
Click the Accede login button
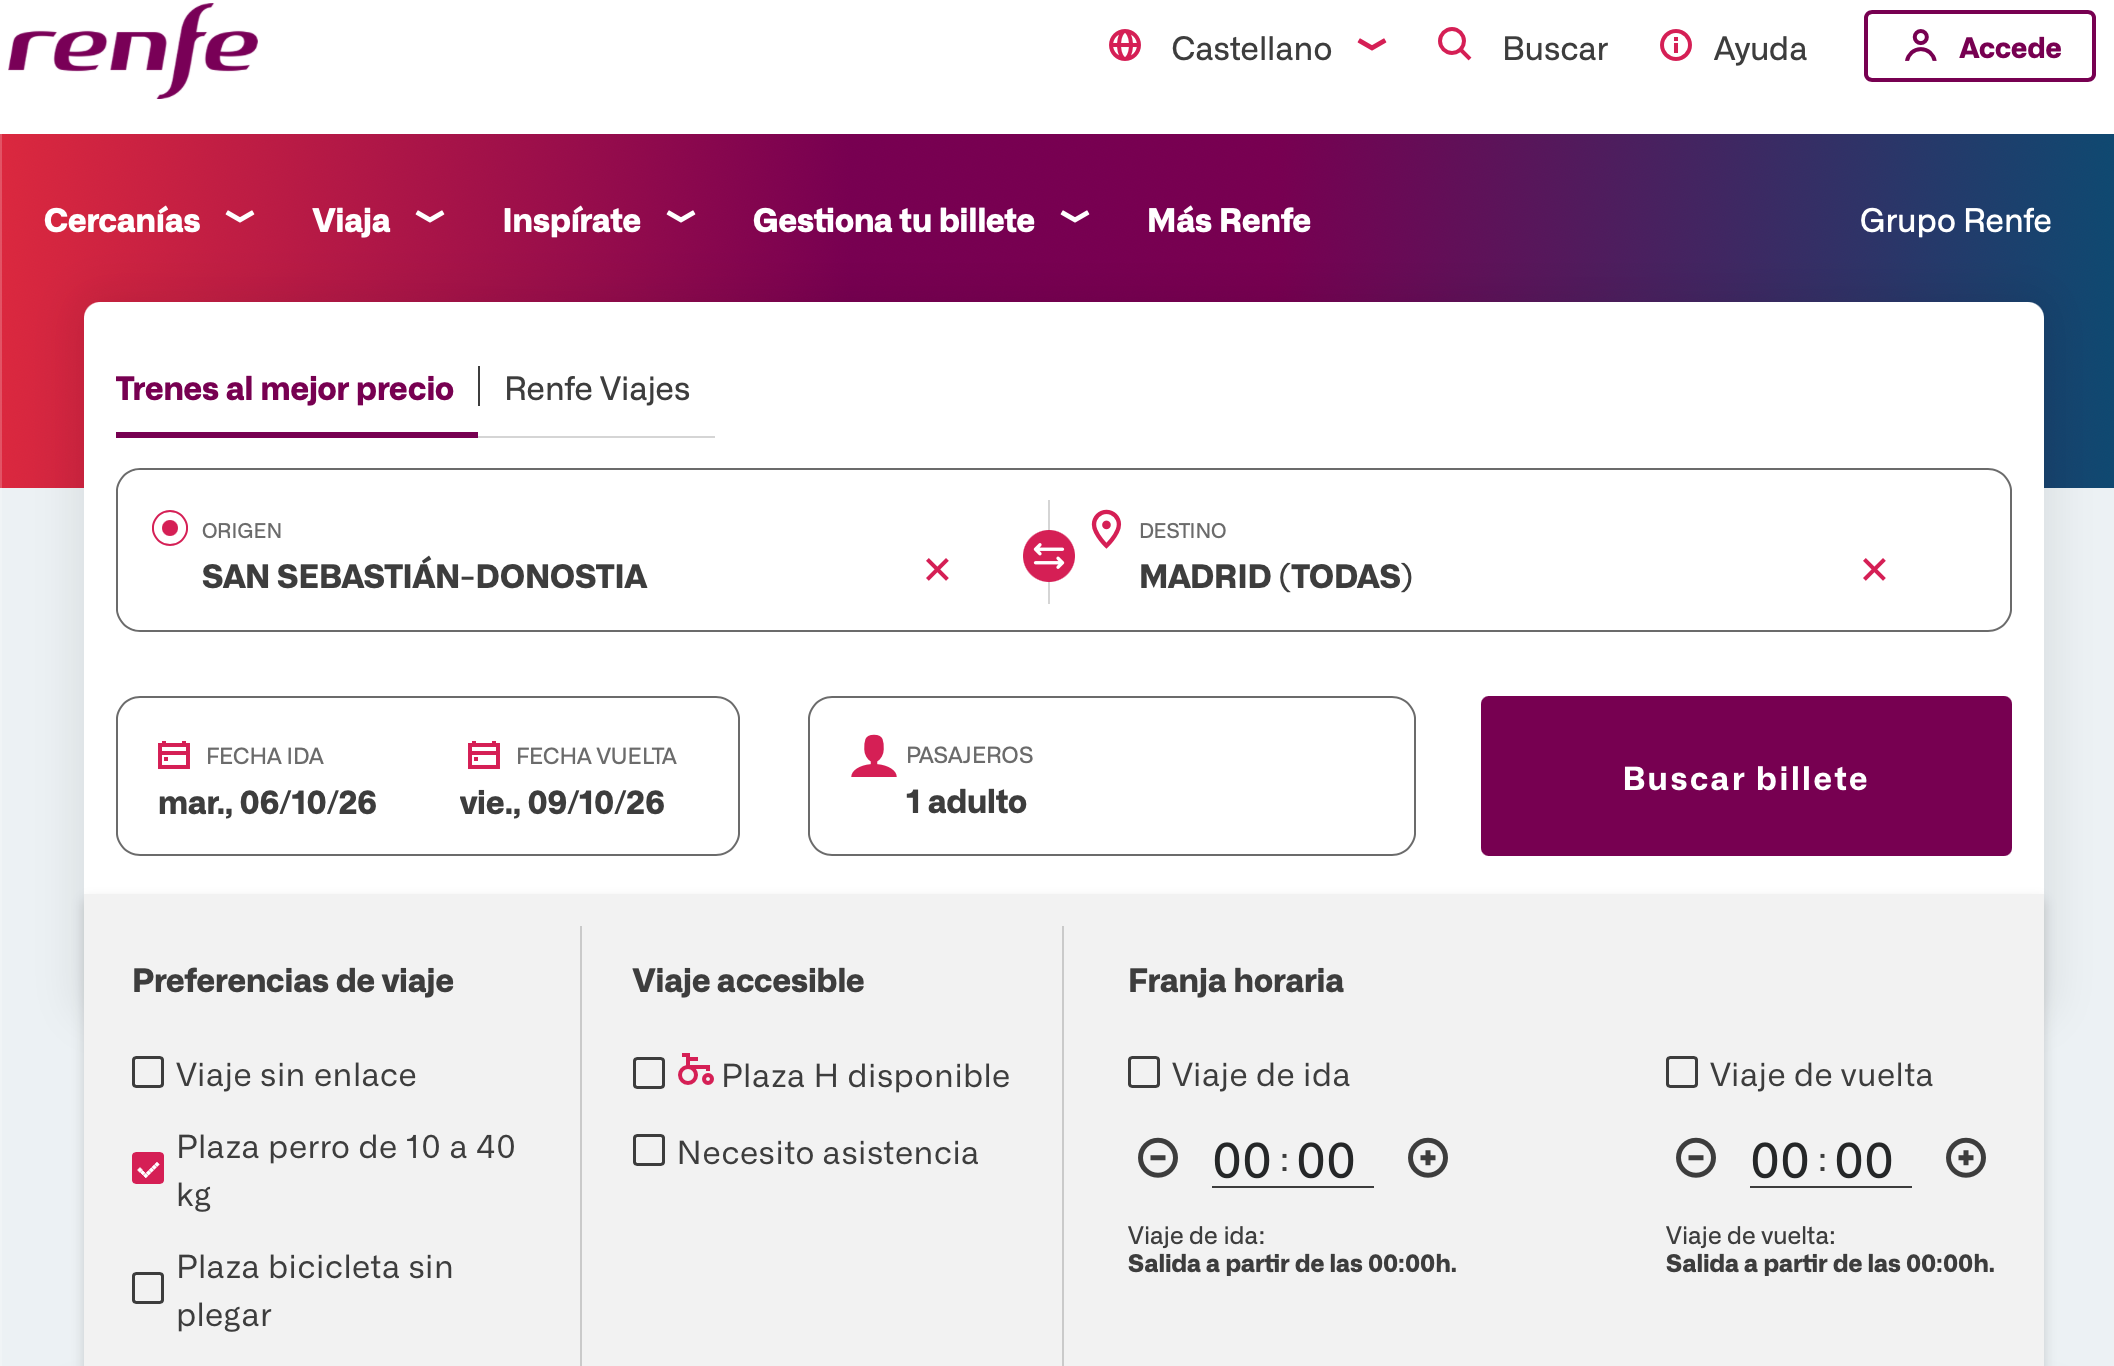click(1980, 46)
